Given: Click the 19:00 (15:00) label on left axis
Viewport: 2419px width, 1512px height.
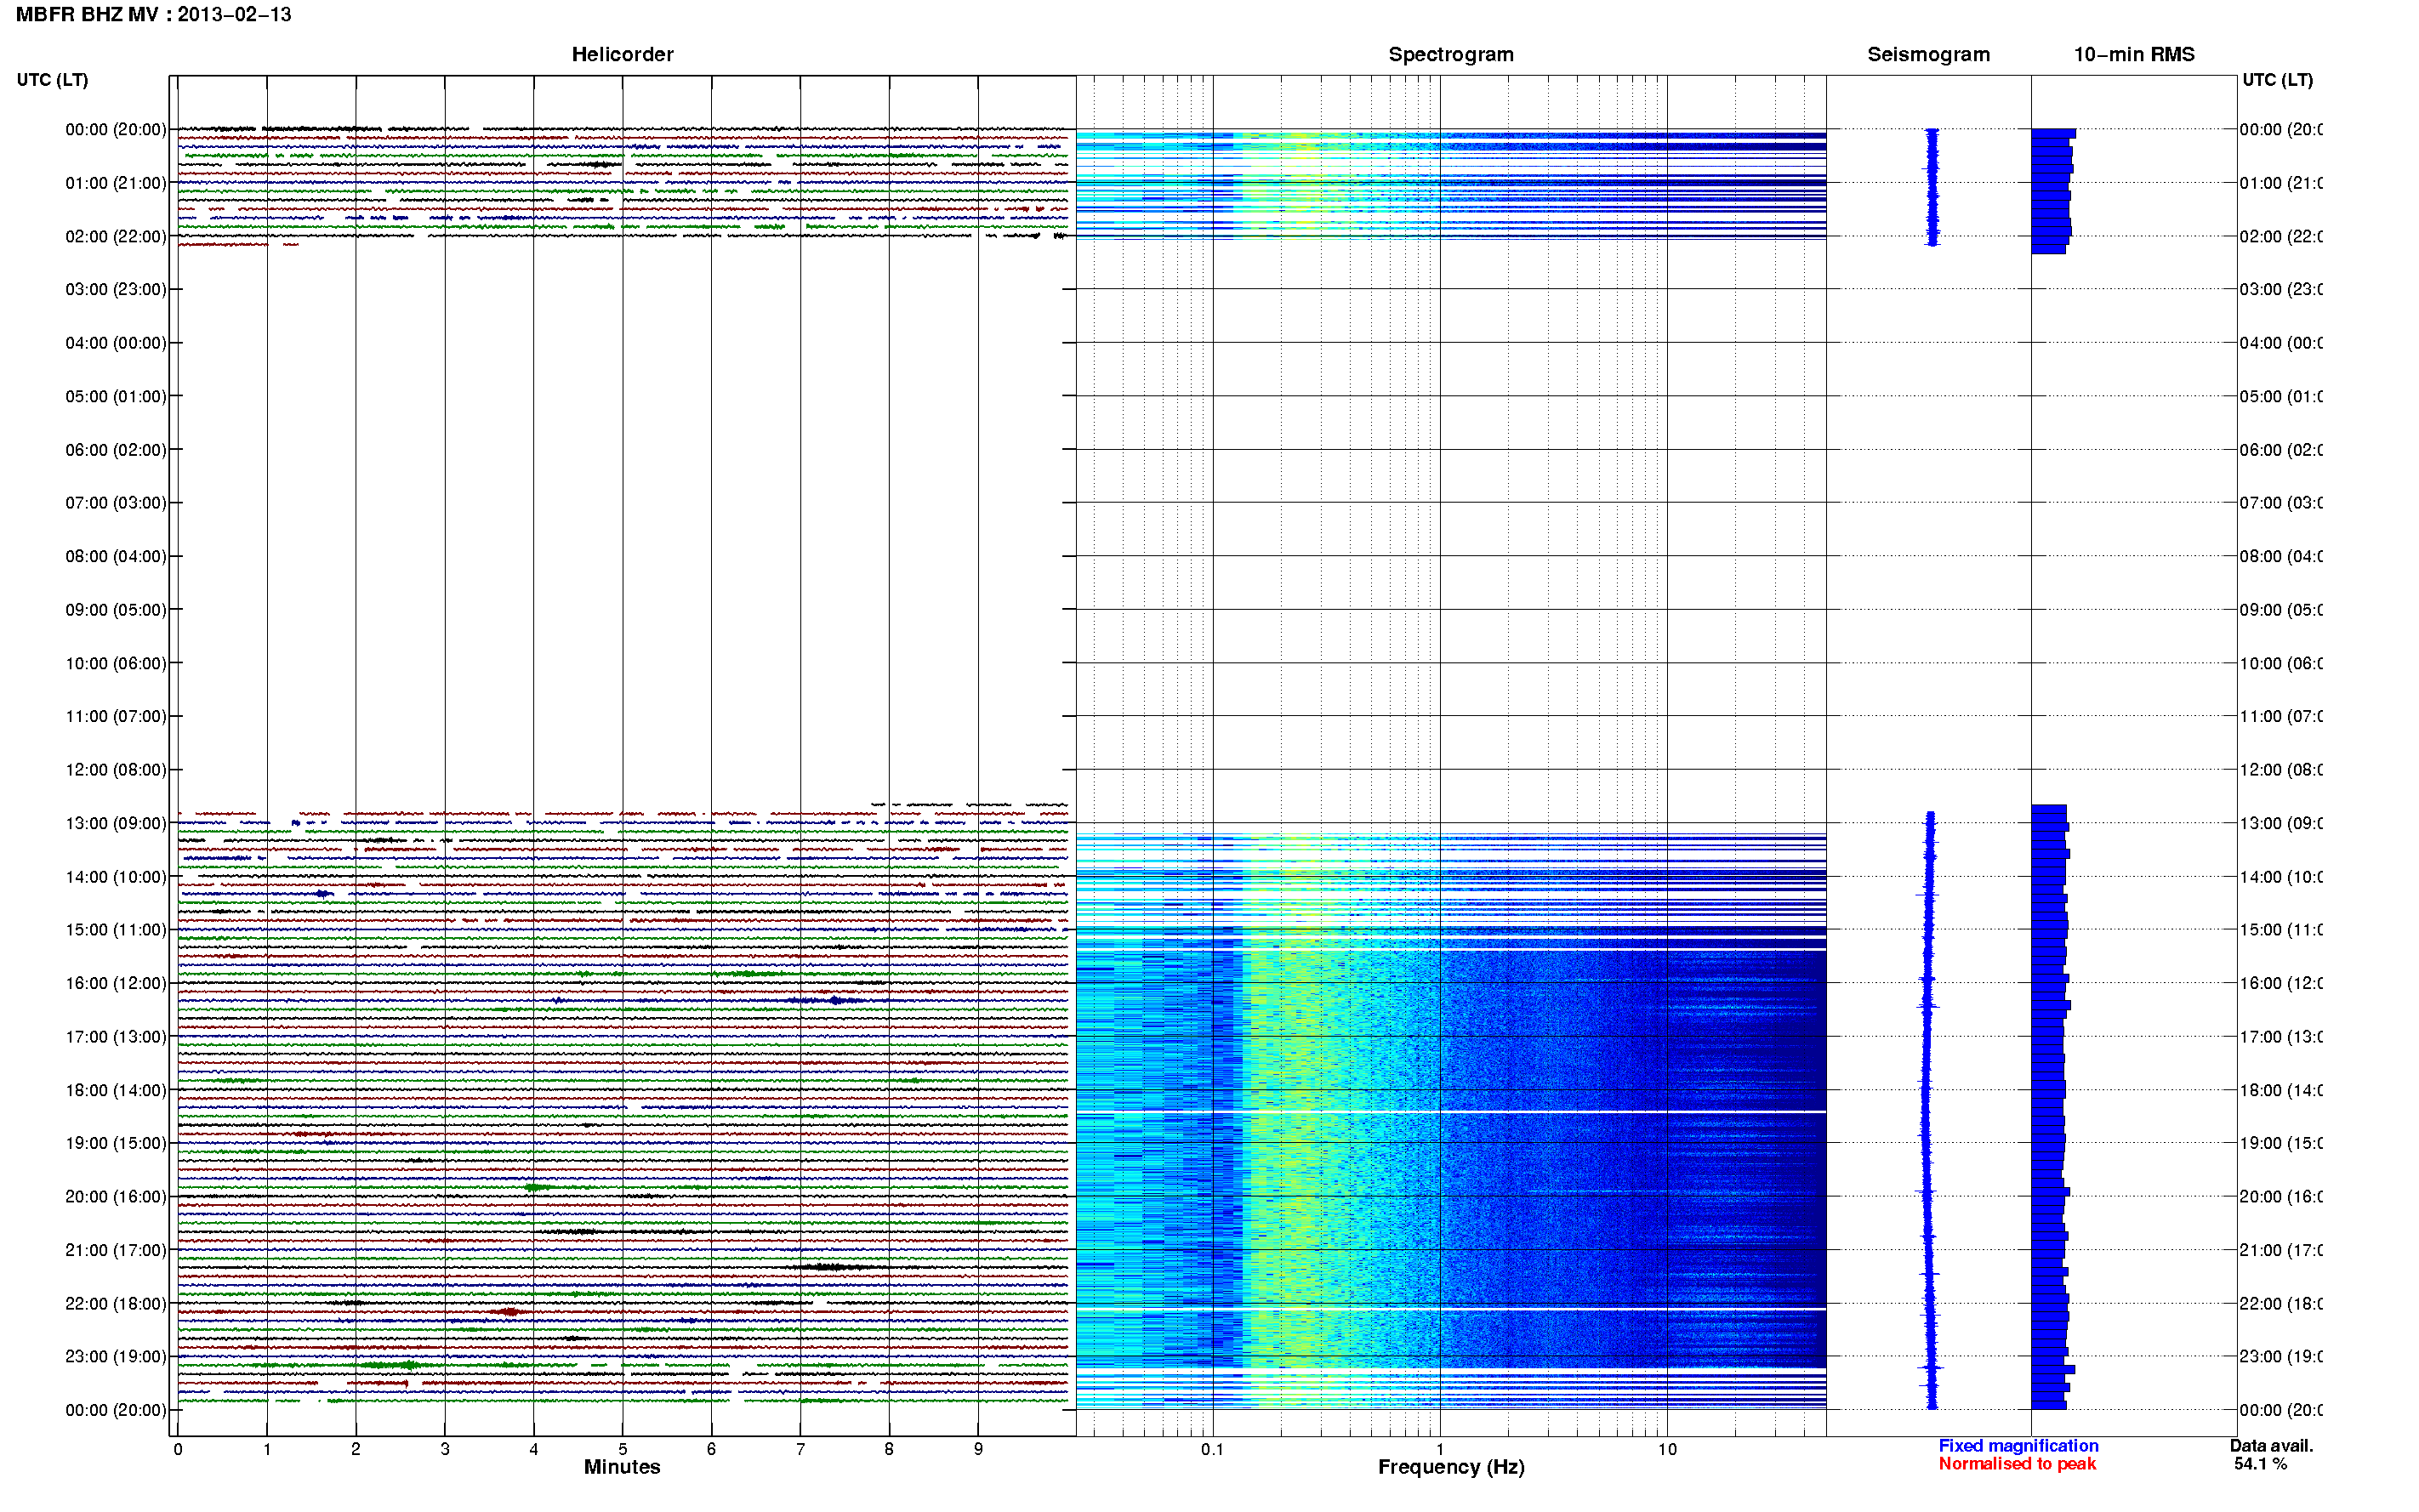Looking at the screenshot, I should 116,1144.
